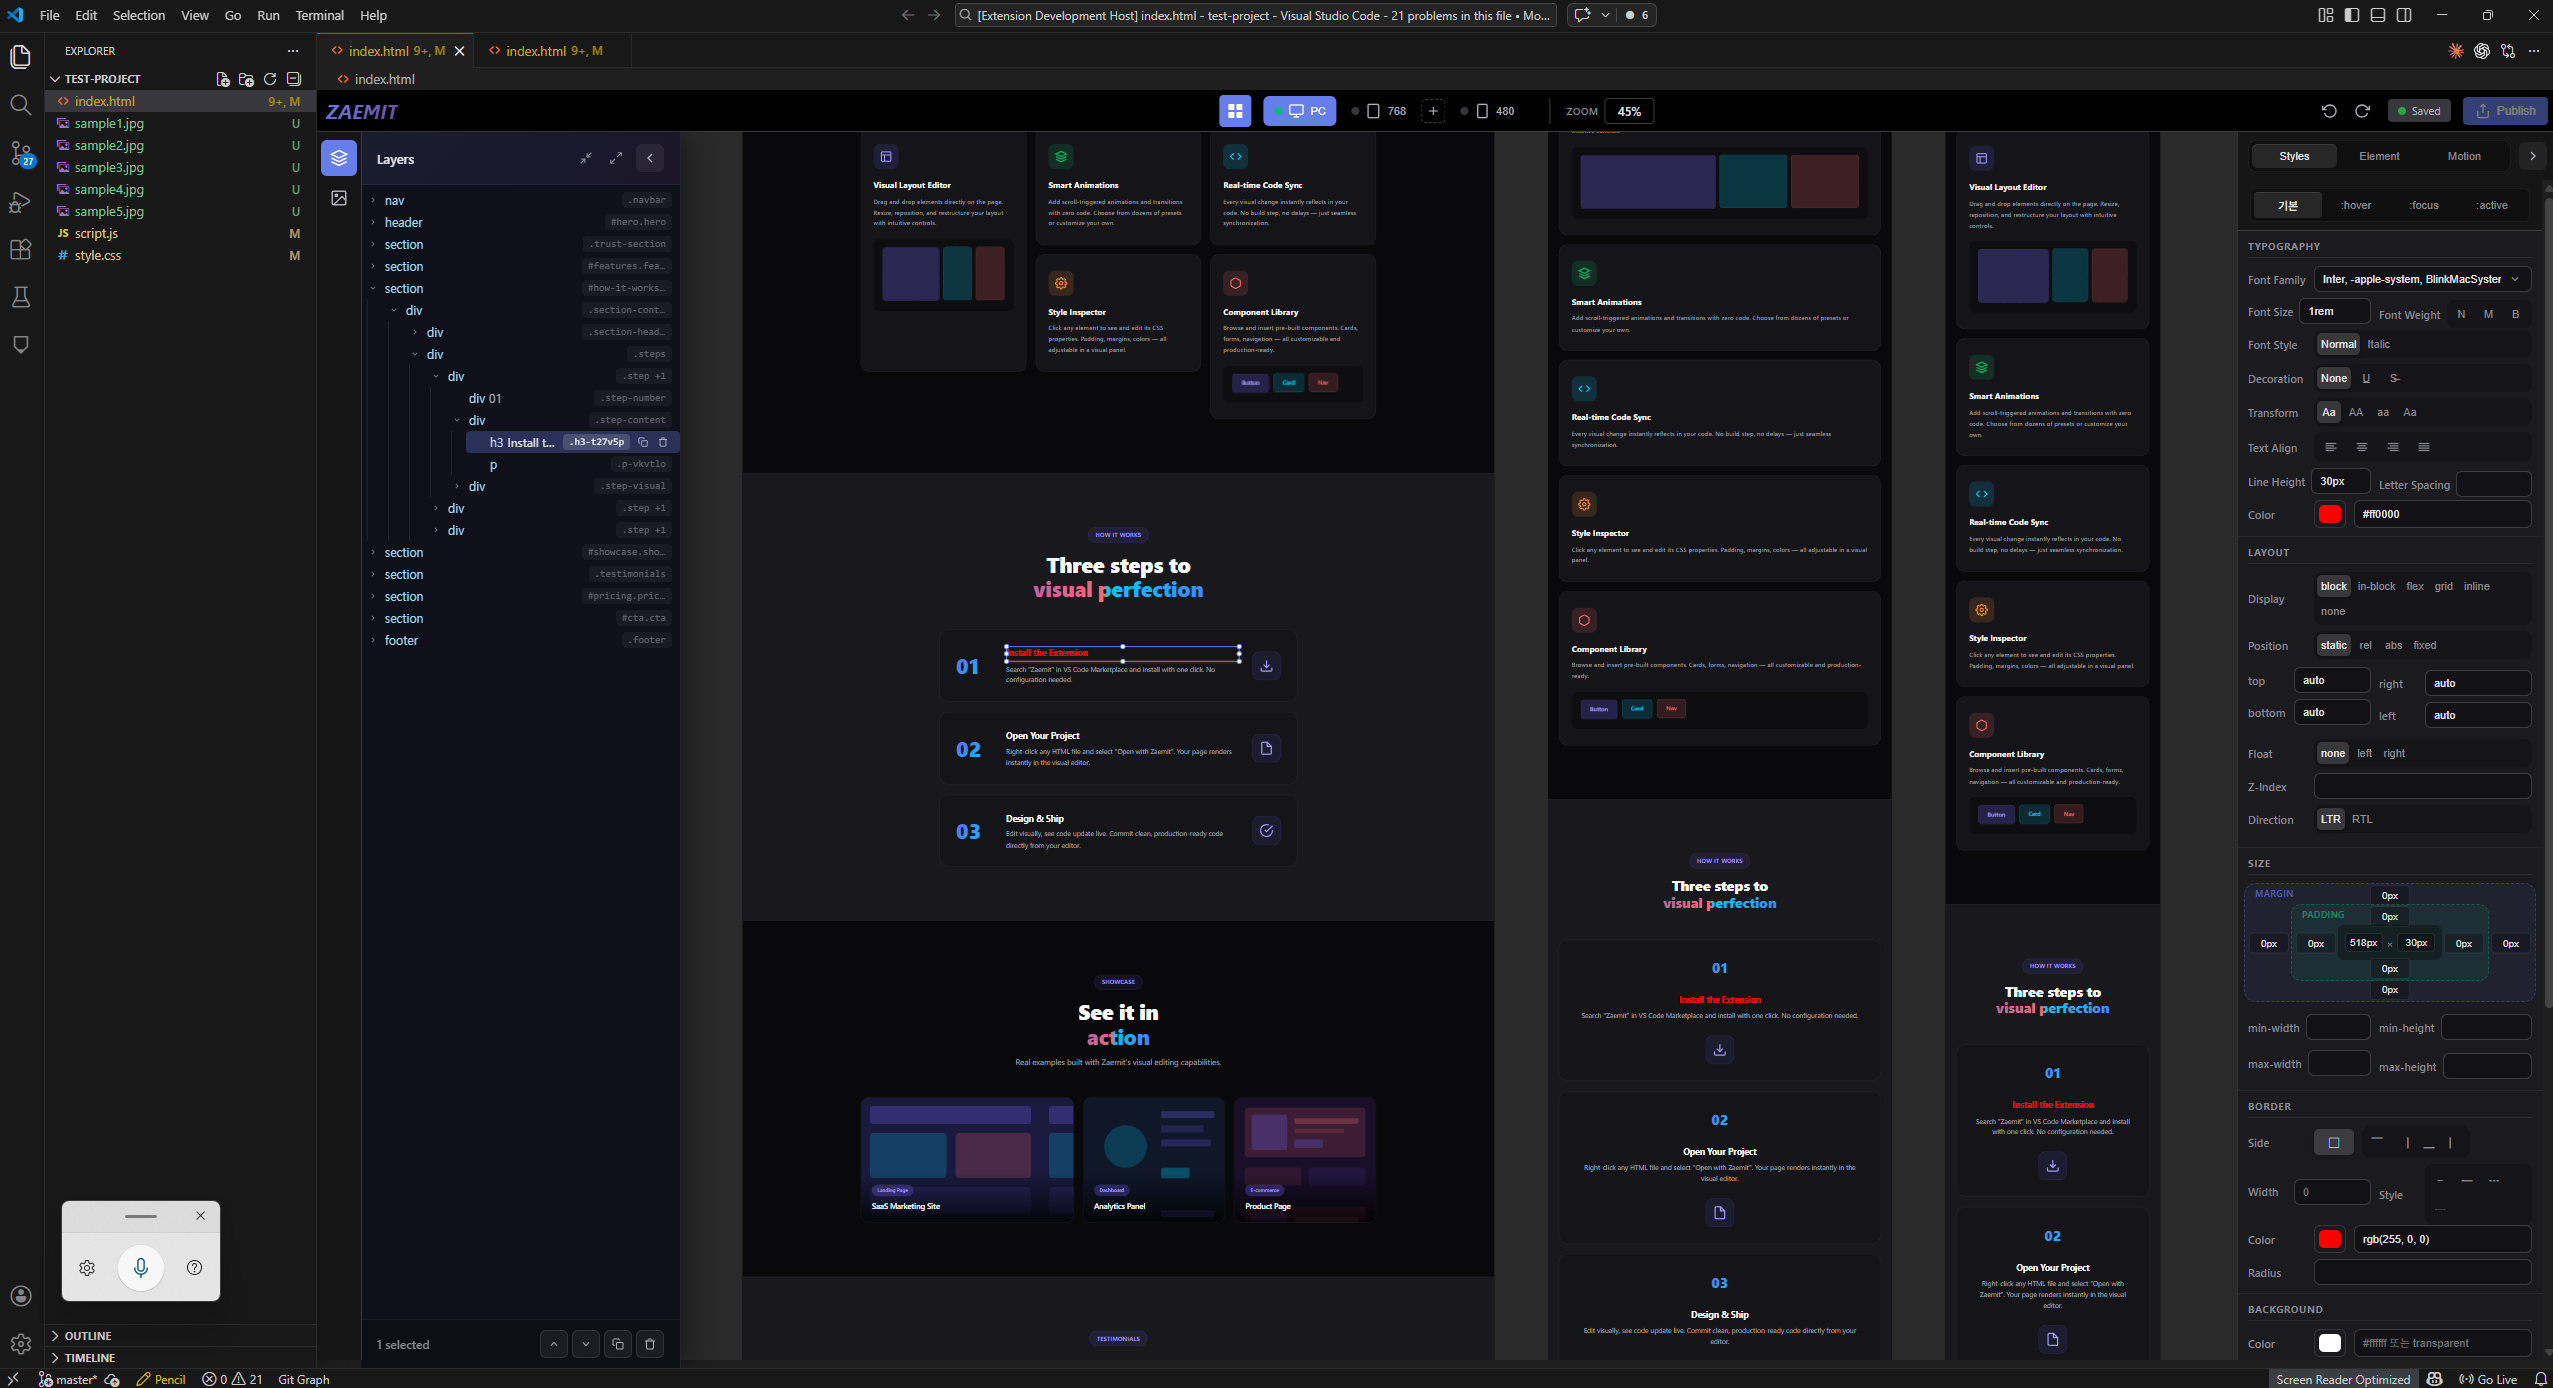Collapse the header layer in the Layers tree

pyautogui.click(x=374, y=222)
